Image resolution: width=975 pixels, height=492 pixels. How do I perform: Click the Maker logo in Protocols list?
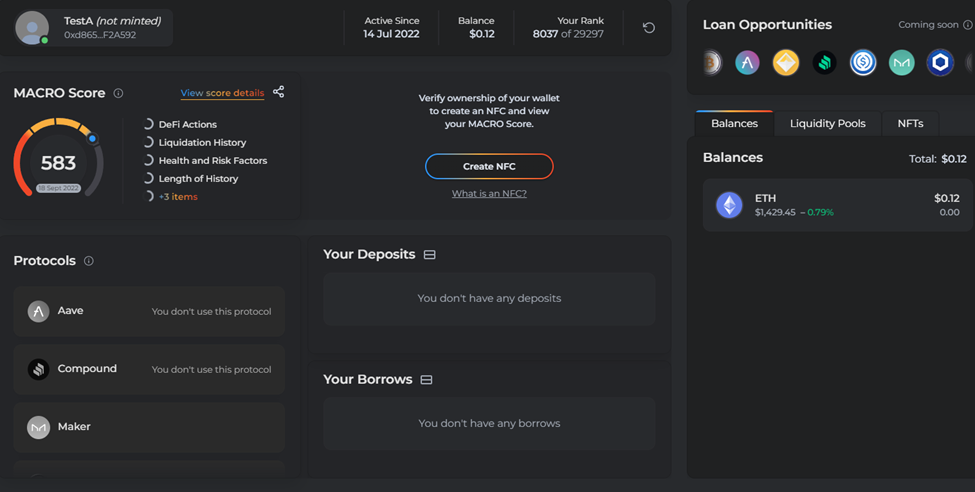pyautogui.click(x=39, y=427)
